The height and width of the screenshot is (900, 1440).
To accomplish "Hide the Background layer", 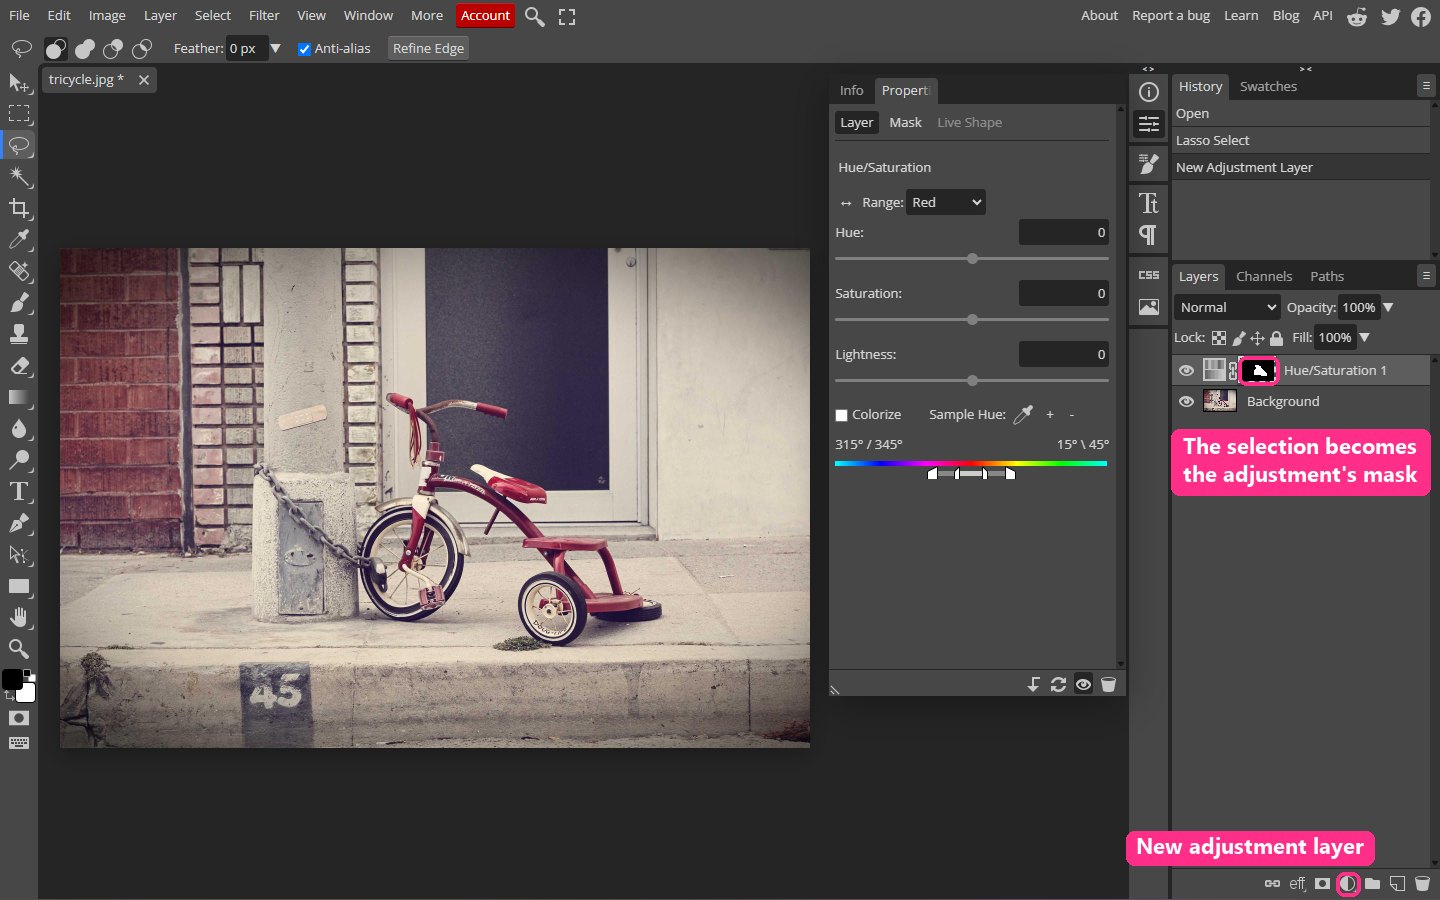I will (1186, 401).
